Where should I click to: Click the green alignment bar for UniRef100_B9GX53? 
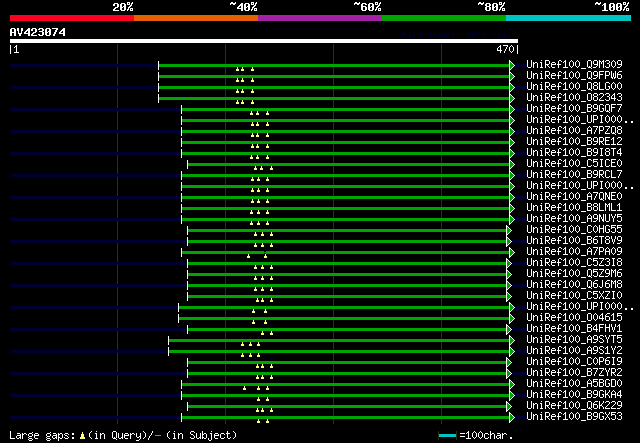[346, 418]
